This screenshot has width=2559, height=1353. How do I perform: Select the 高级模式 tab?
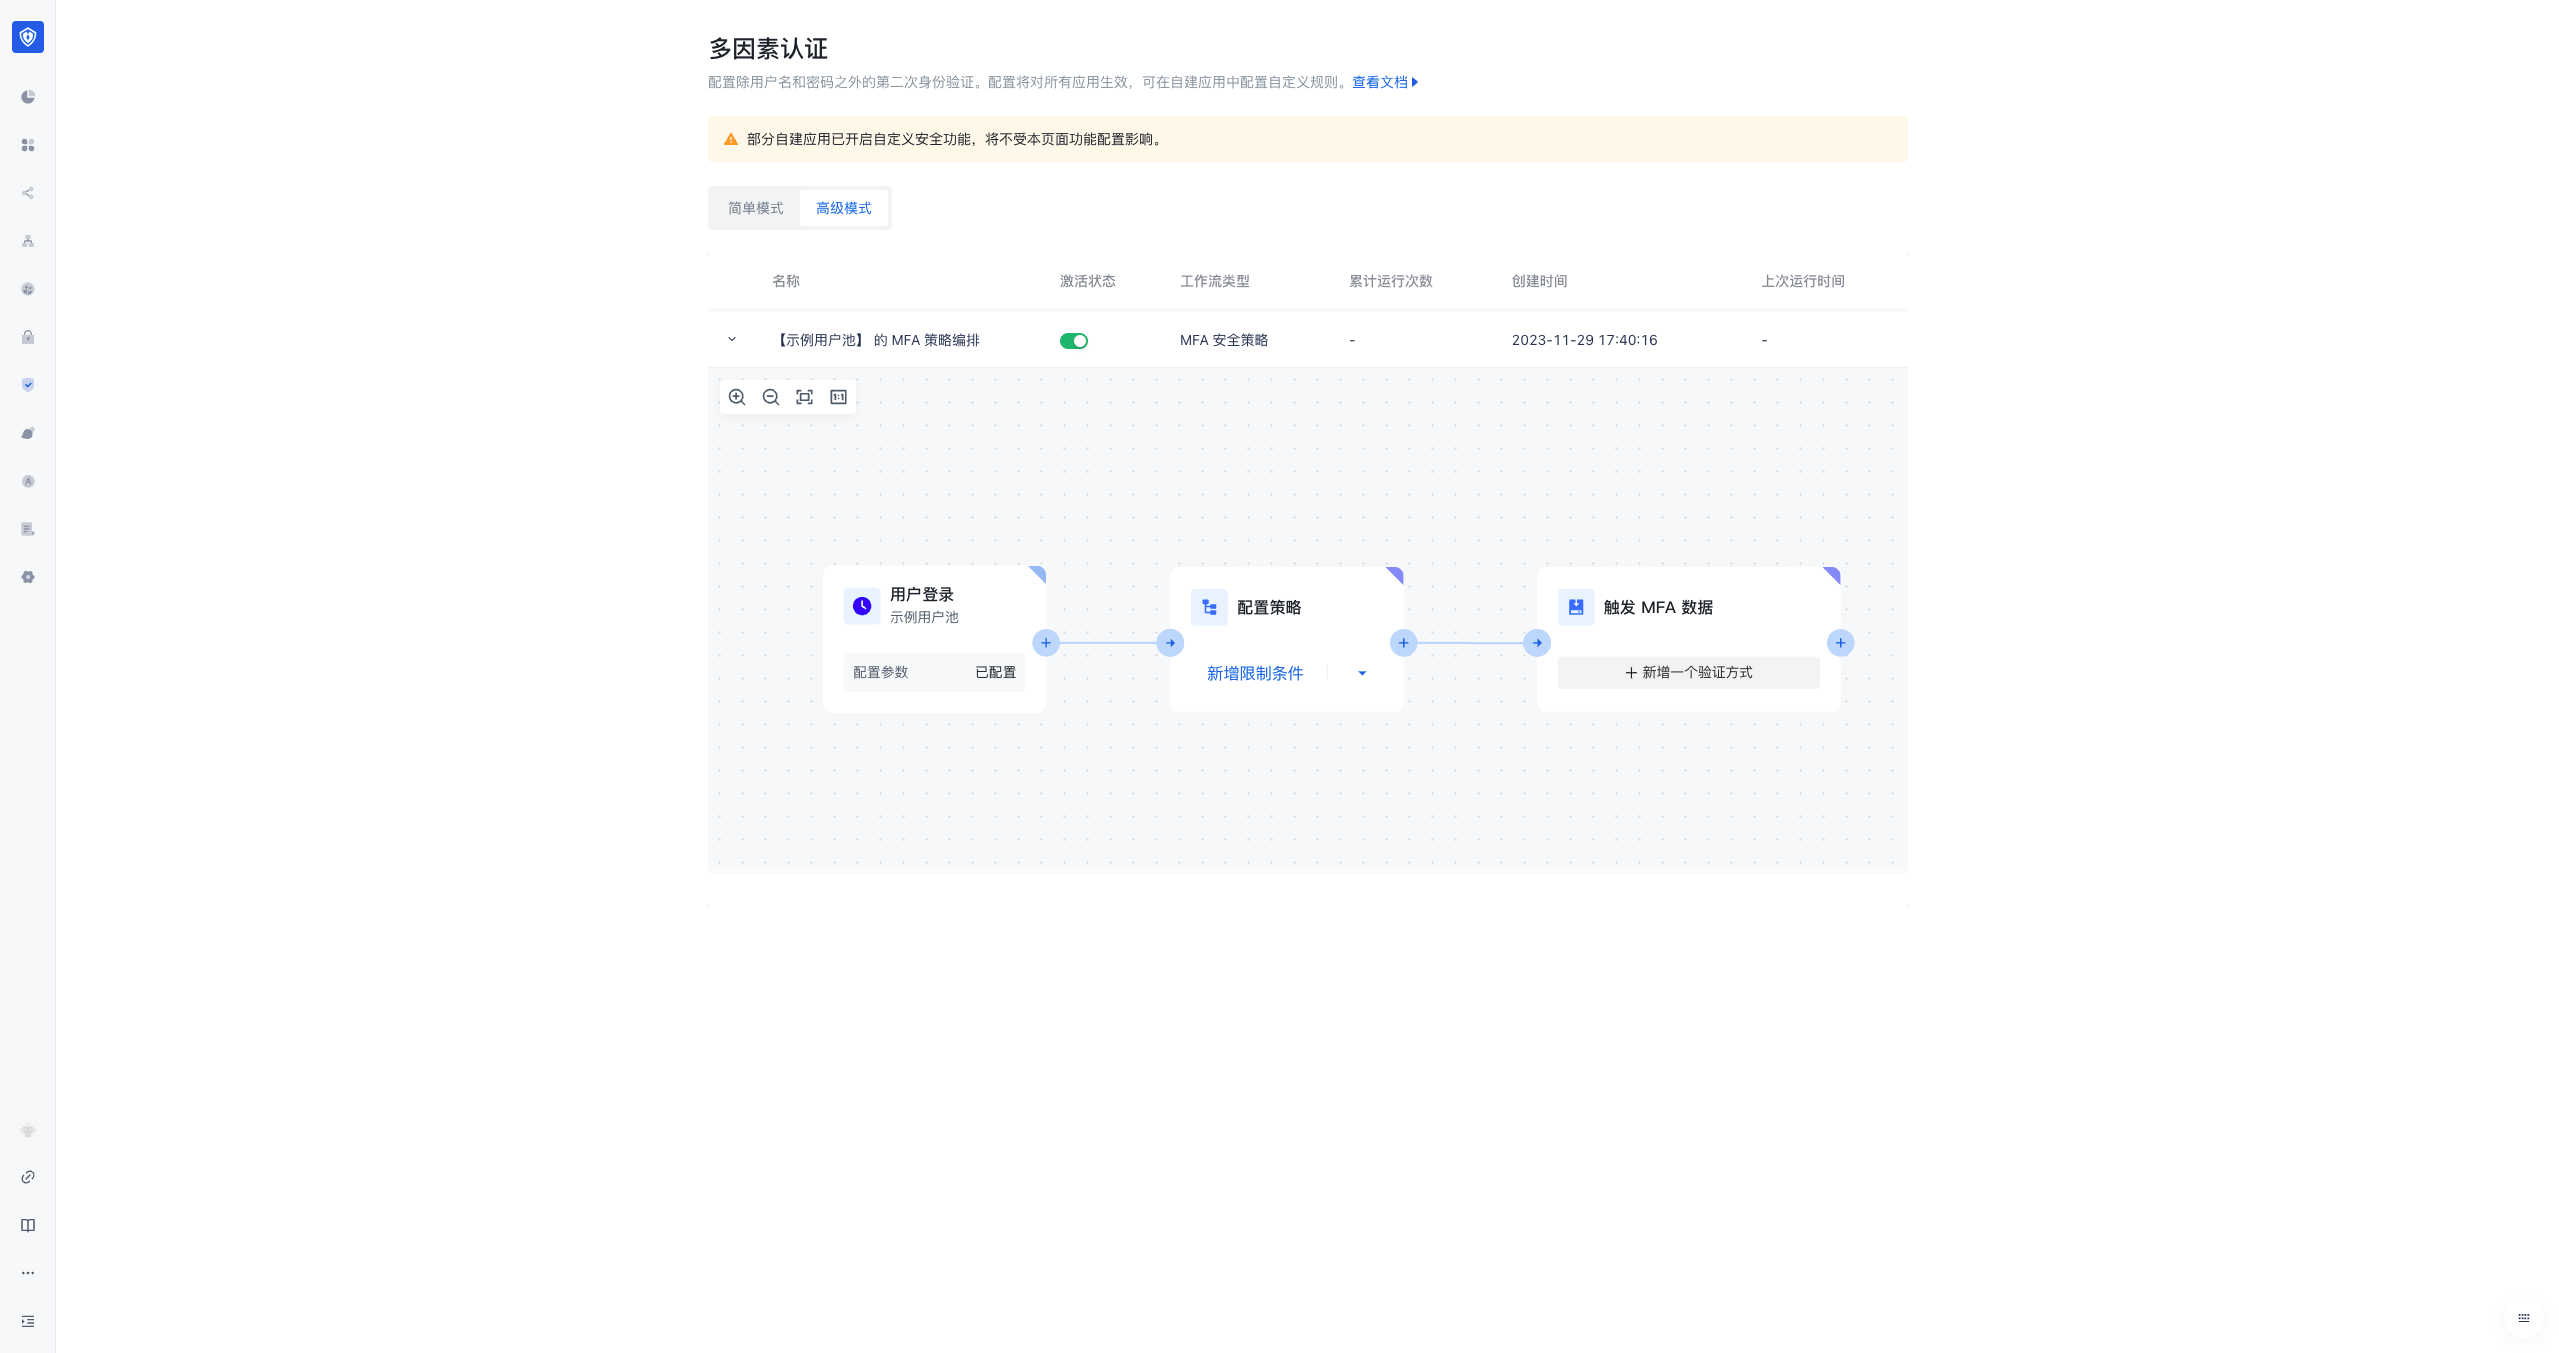click(844, 208)
